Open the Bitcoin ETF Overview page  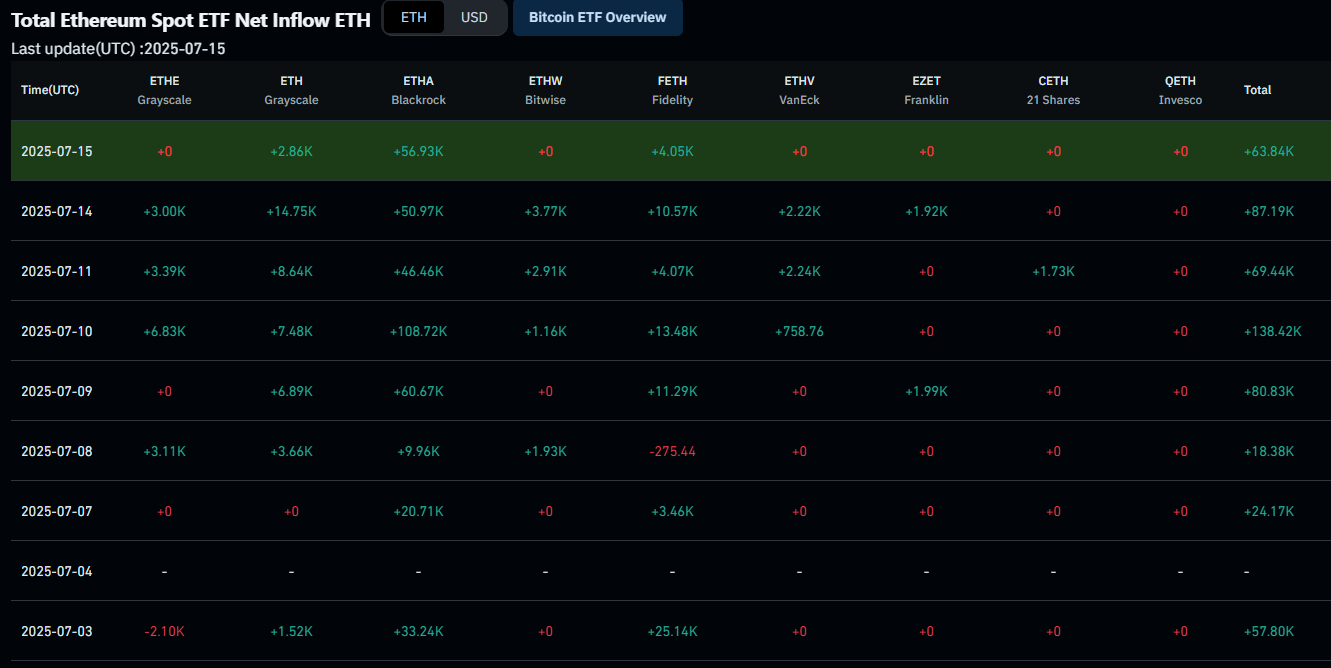pyautogui.click(x=597, y=18)
